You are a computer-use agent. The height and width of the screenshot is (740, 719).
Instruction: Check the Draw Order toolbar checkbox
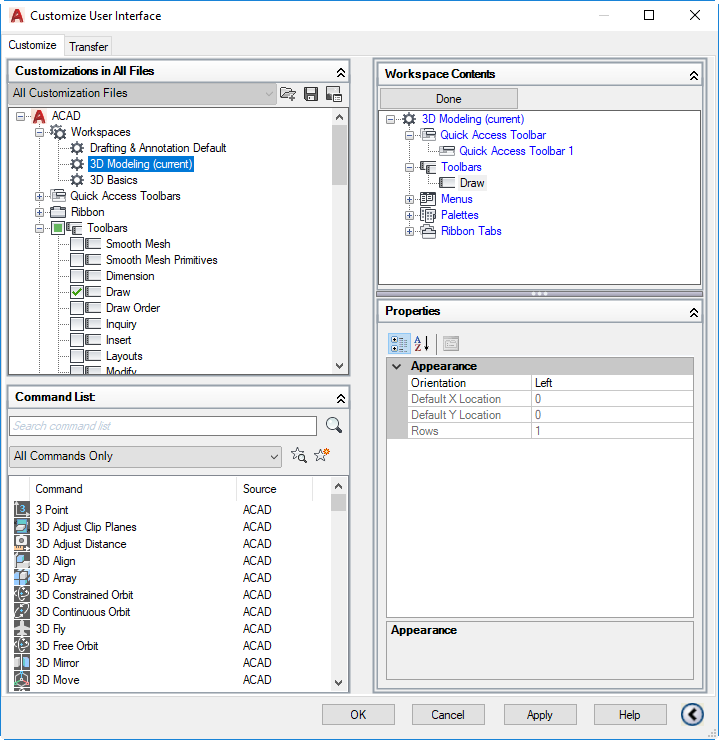coord(77,308)
